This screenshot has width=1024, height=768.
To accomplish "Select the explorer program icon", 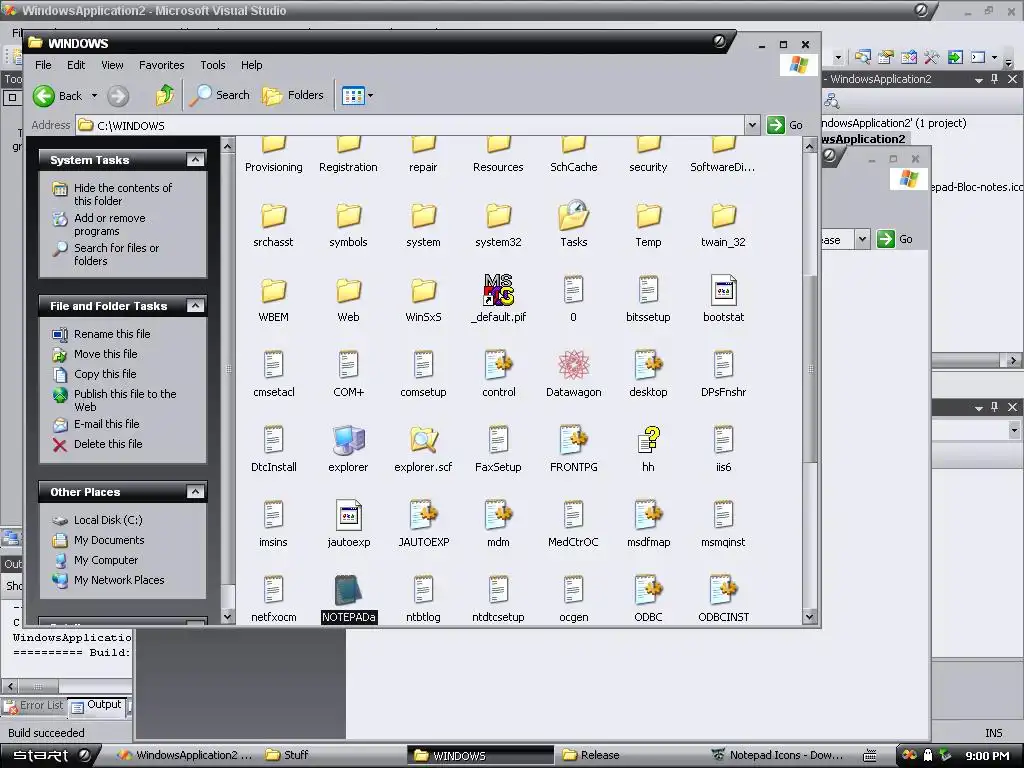I will [348, 440].
